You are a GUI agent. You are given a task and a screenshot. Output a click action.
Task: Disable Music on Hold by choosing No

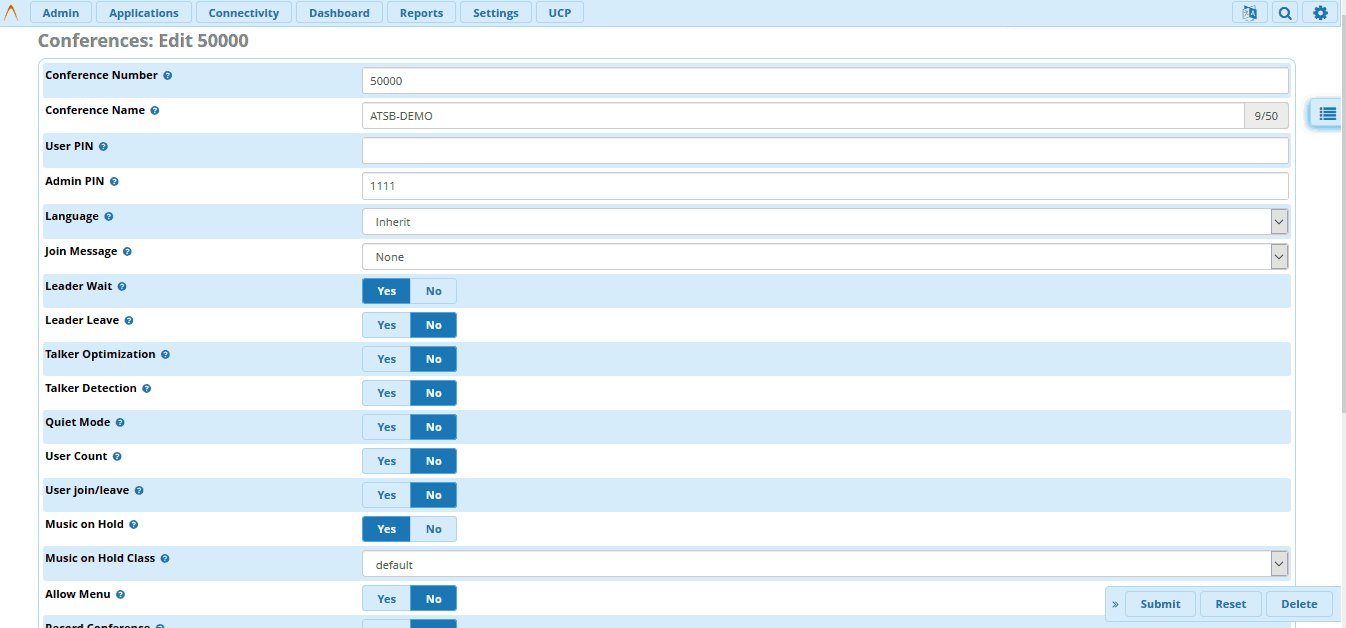click(433, 529)
